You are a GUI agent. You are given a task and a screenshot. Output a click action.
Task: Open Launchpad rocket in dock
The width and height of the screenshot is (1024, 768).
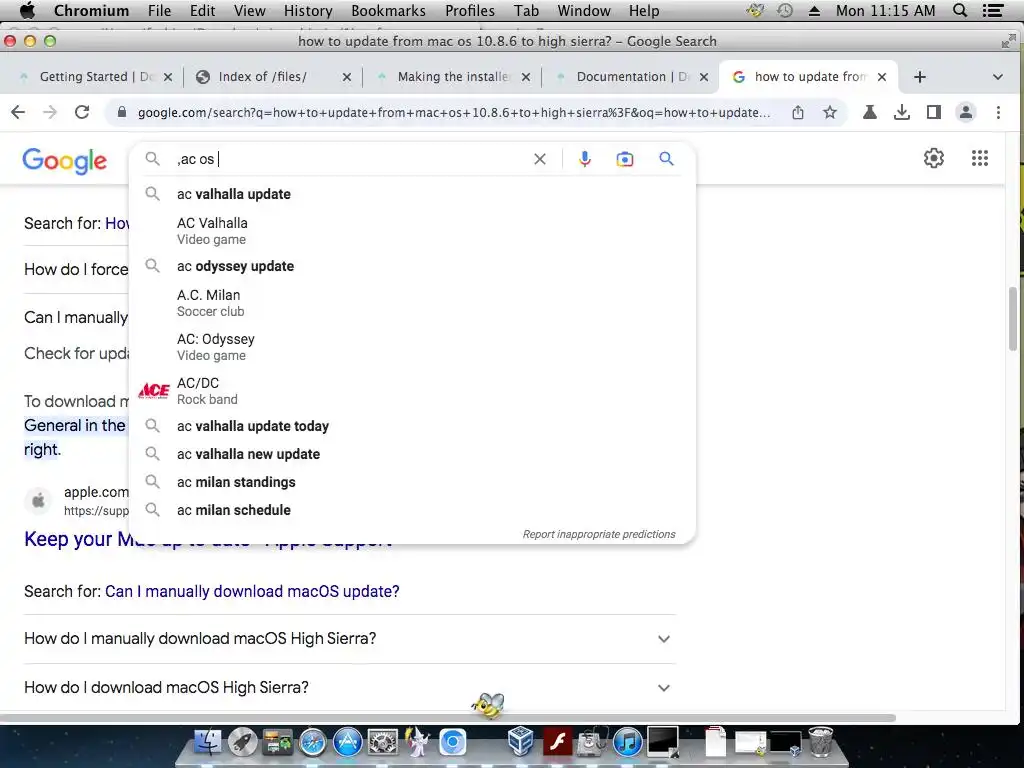(242, 742)
